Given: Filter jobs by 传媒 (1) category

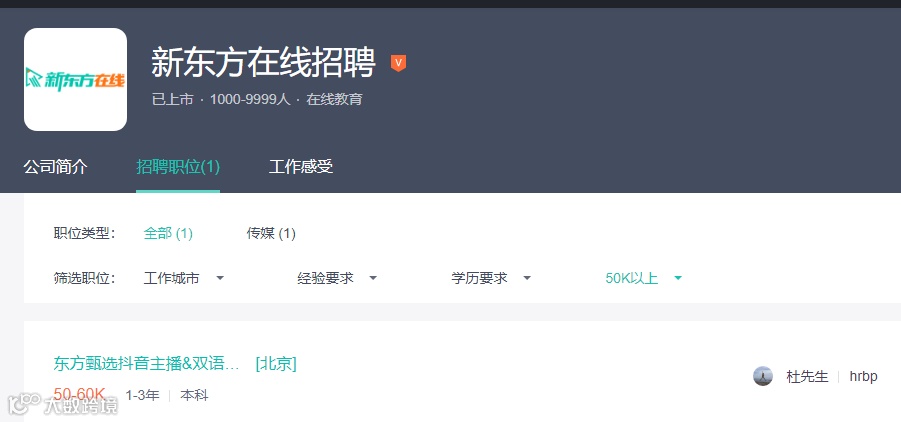Looking at the screenshot, I should tap(271, 234).
